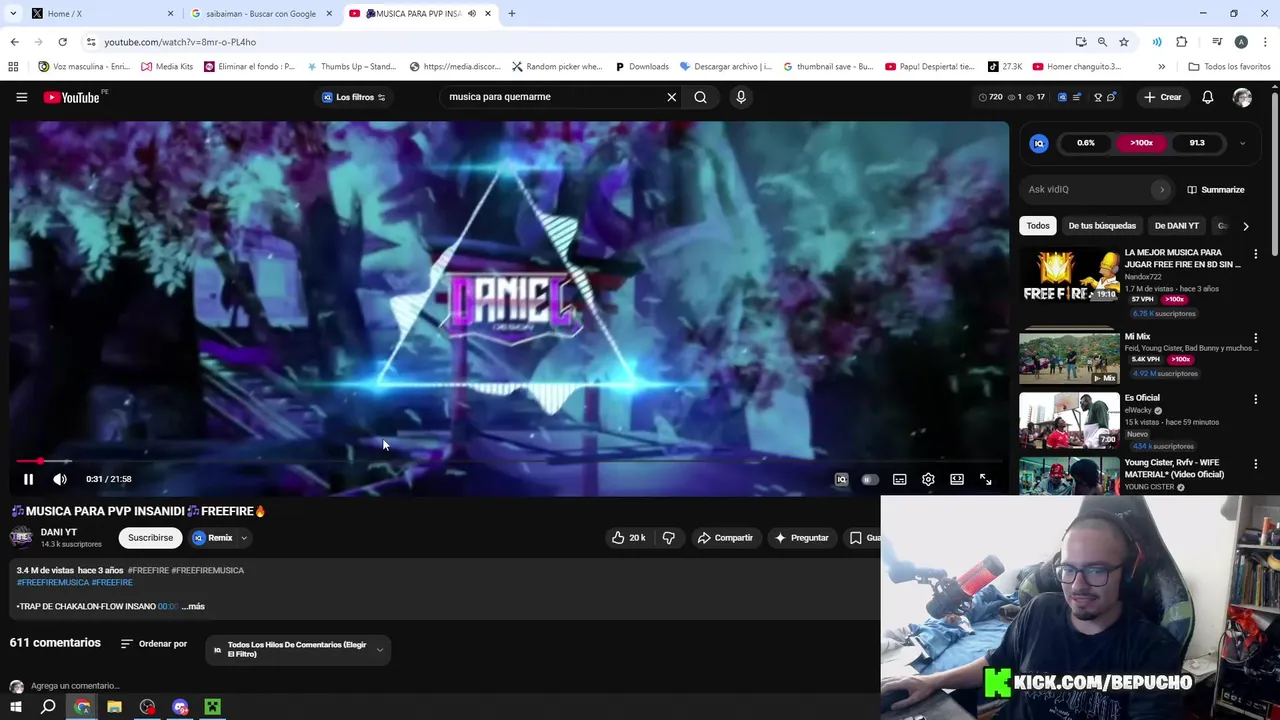Click the Preguntar button
This screenshot has width=1280, height=720.
(801, 538)
